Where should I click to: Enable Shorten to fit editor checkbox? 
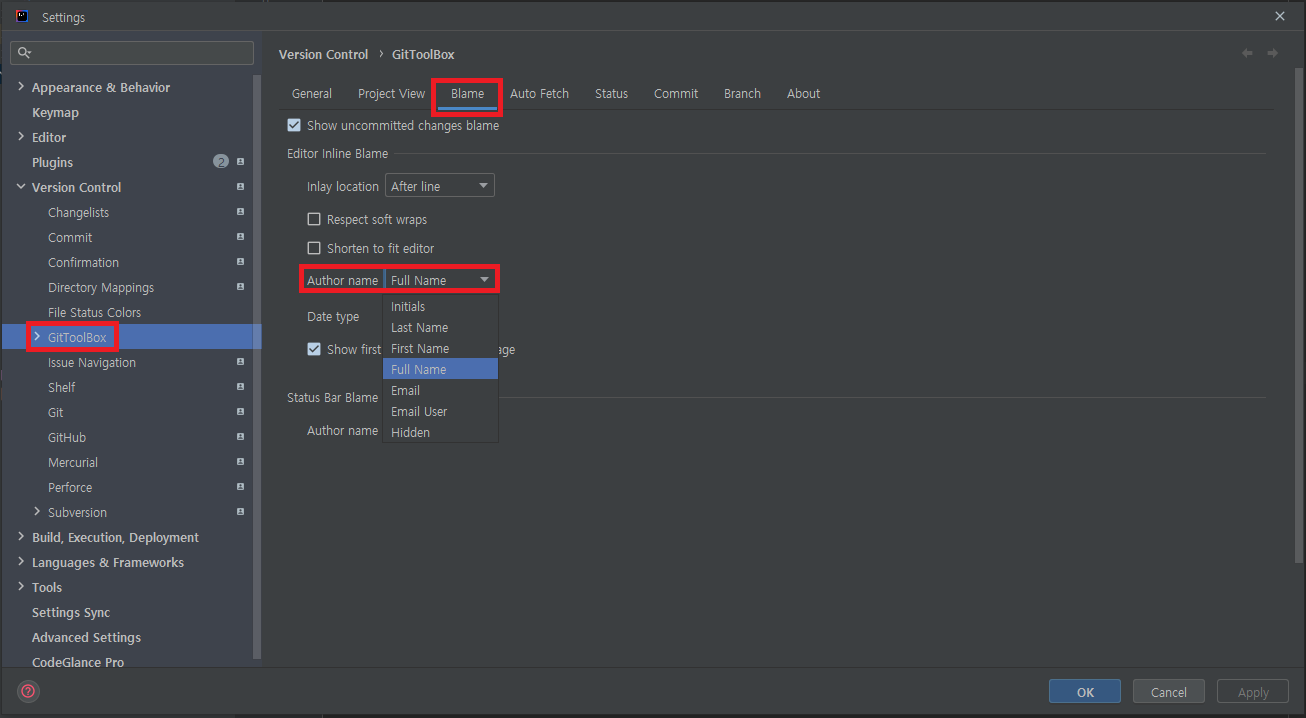coord(314,248)
